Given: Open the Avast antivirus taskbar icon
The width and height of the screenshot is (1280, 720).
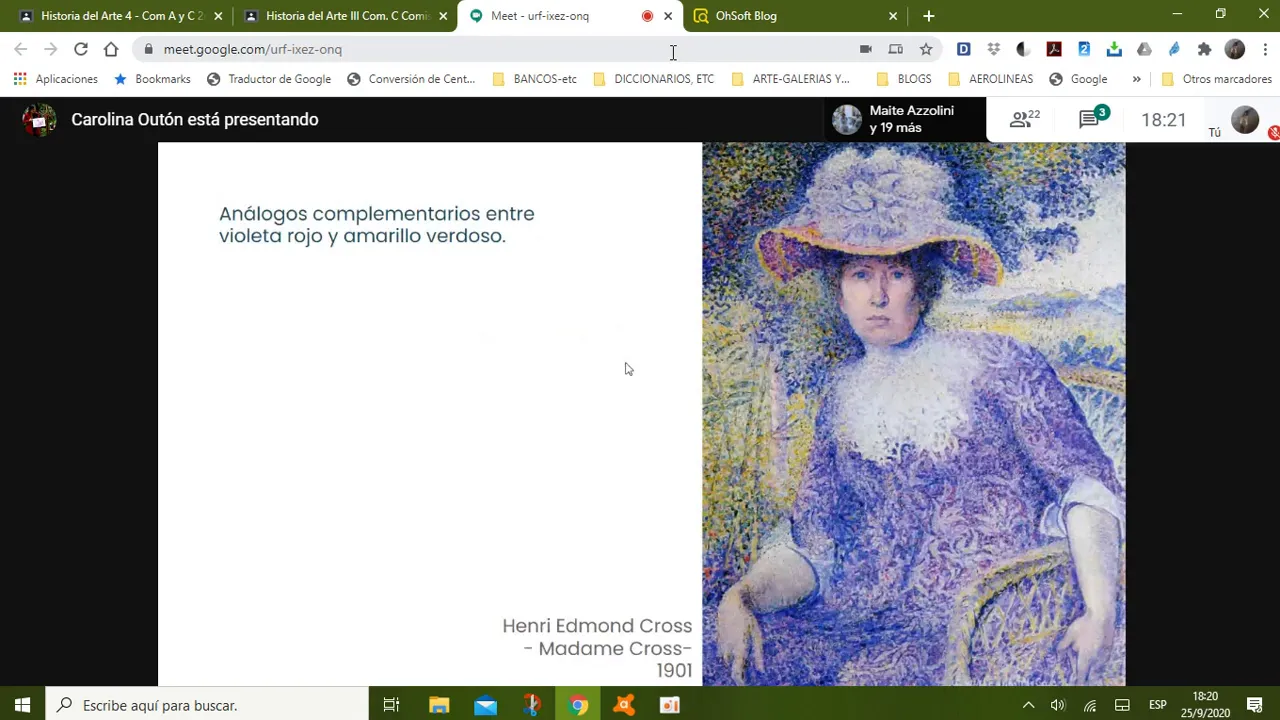Looking at the screenshot, I should (624, 705).
